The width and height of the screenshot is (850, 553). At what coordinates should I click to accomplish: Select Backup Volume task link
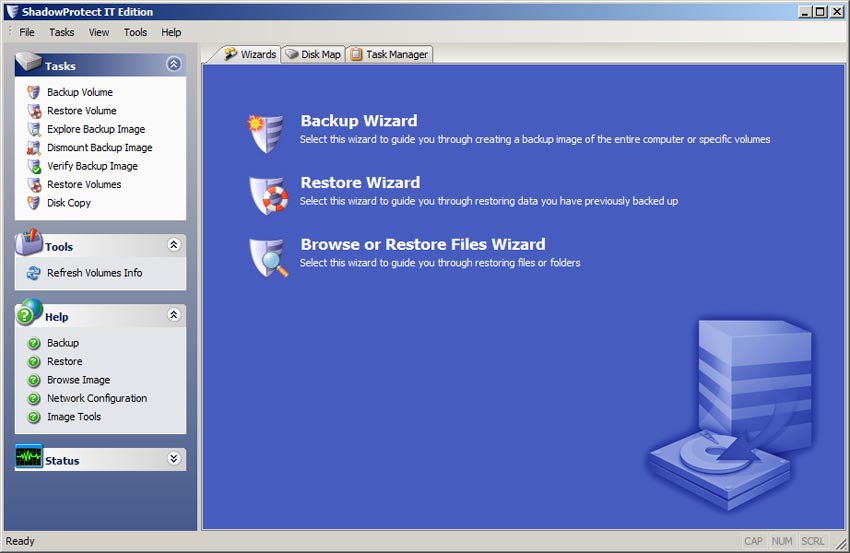coord(80,92)
